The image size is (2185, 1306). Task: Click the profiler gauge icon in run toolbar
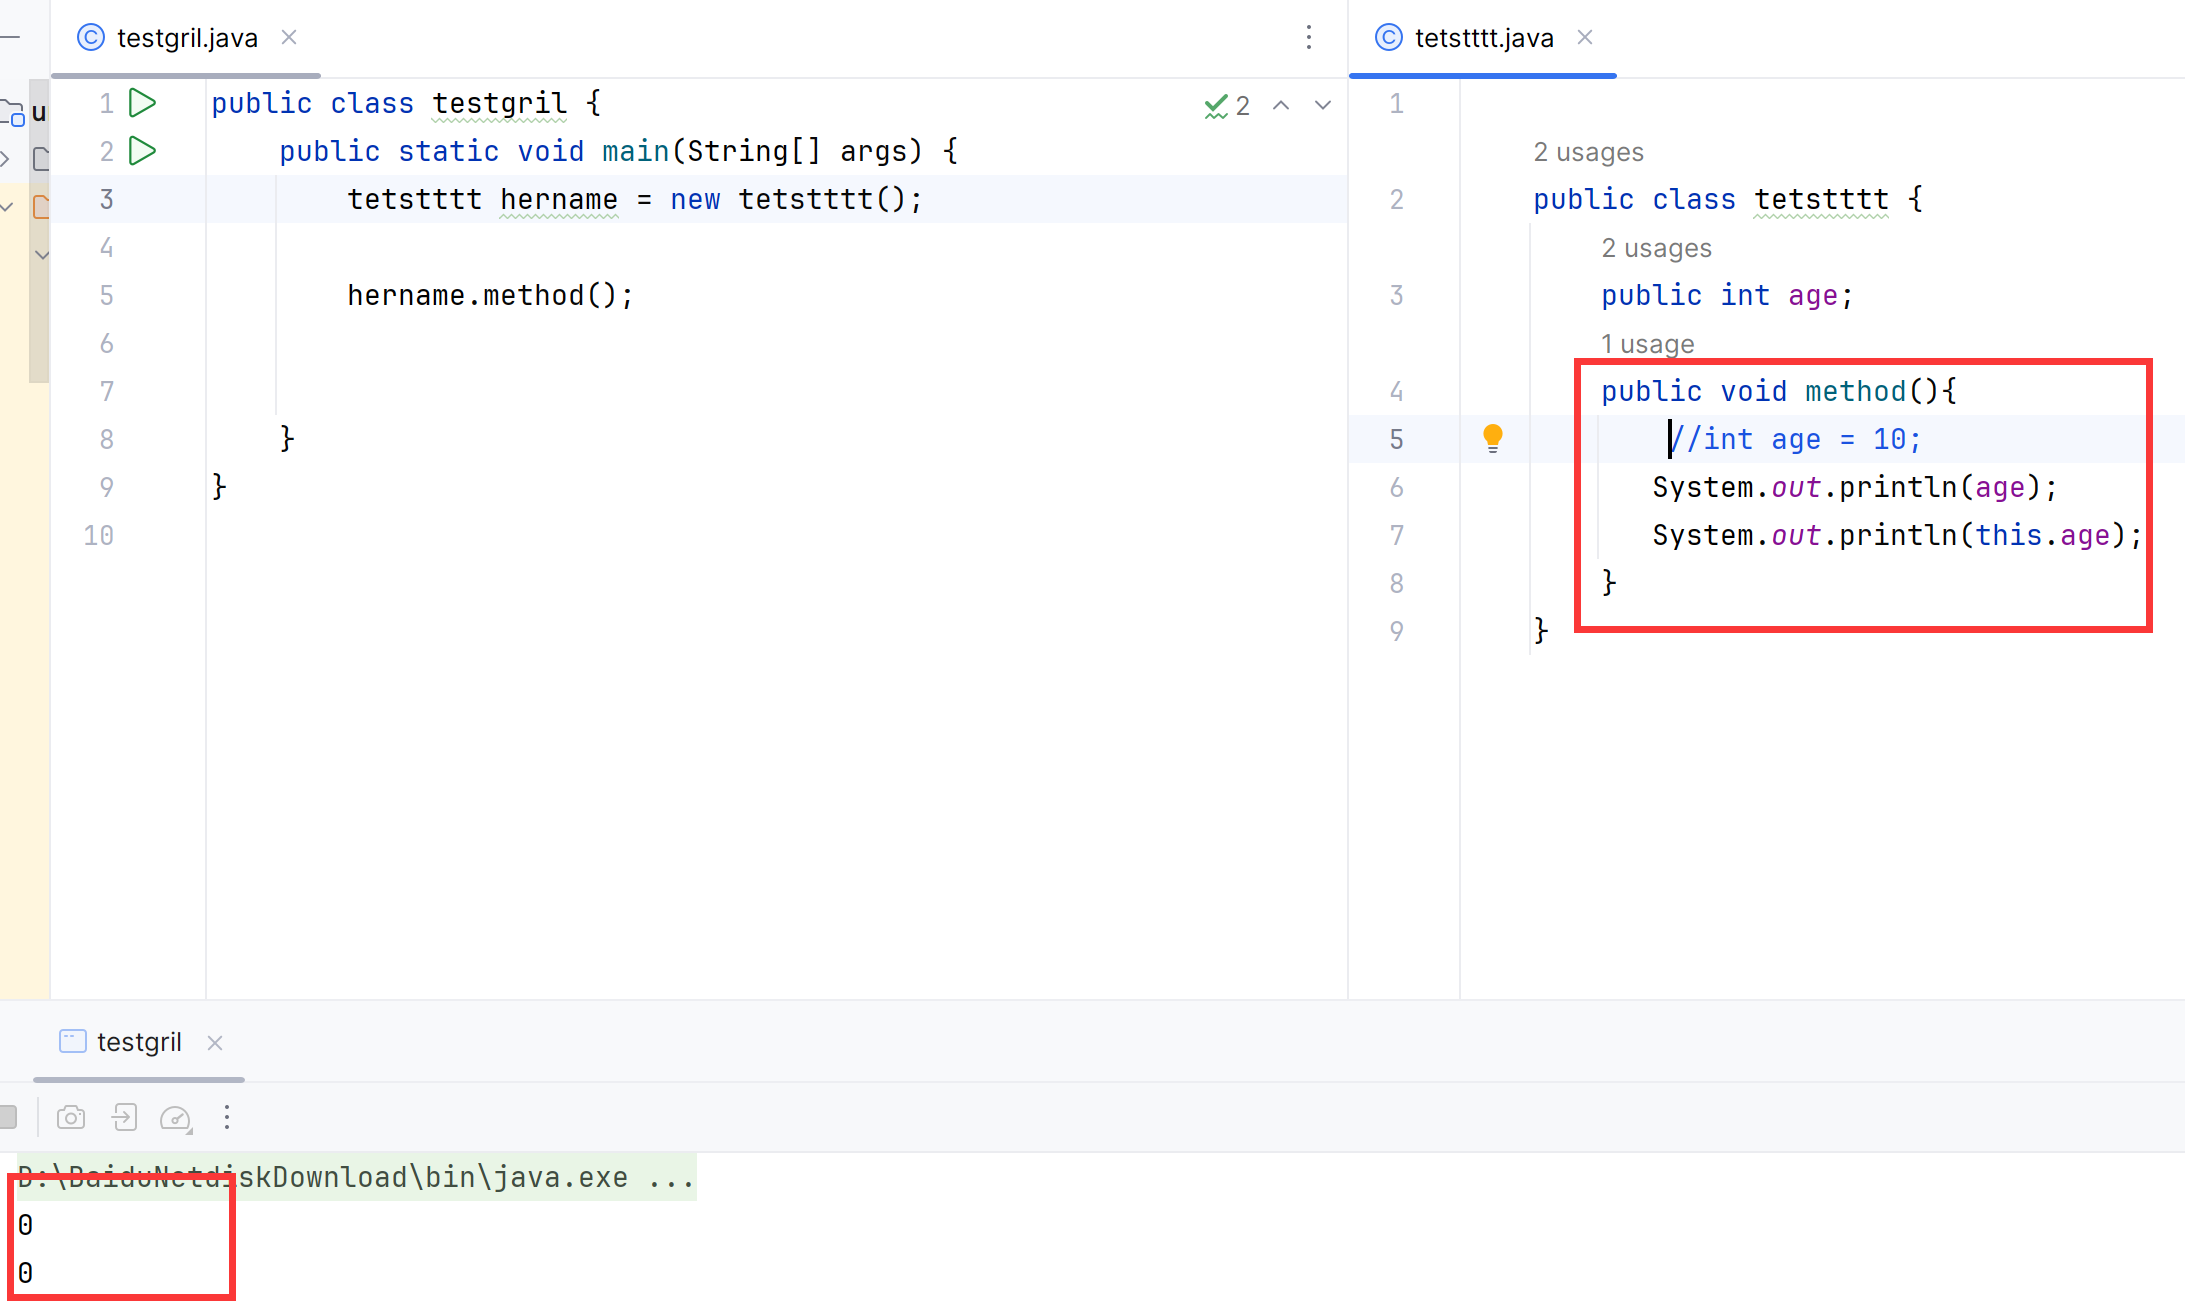pyautogui.click(x=176, y=1118)
